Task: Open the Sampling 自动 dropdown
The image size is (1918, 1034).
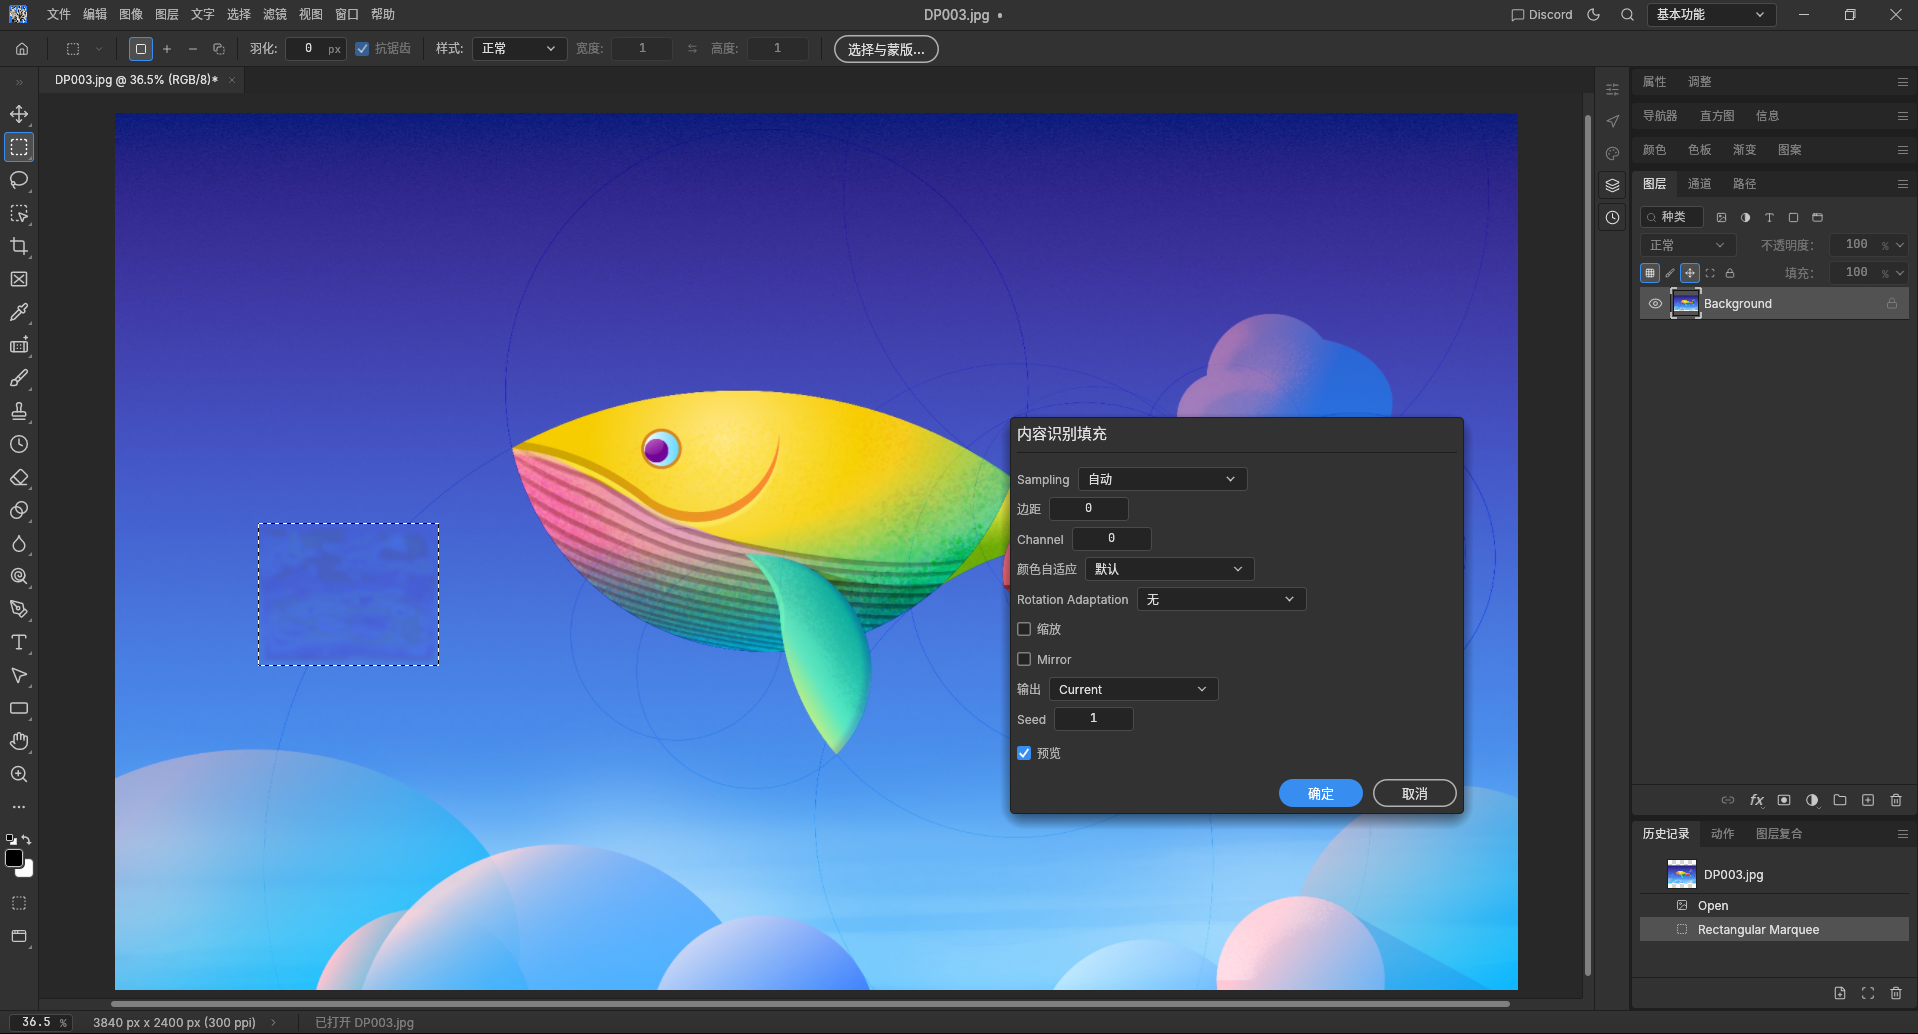Action: (1162, 479)
